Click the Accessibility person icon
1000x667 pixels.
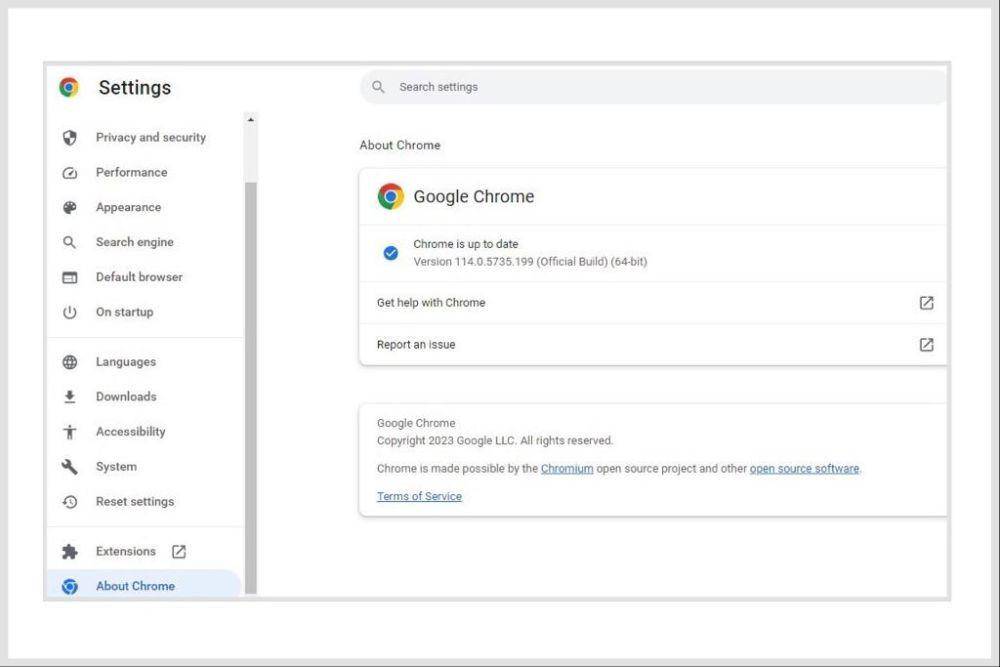pyautogui.click(x=70, y=432)
